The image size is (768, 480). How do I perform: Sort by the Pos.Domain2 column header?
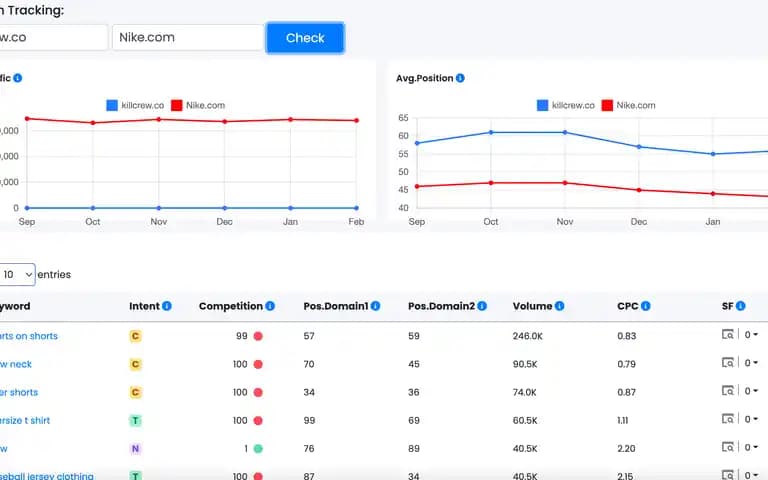(441, 306)
